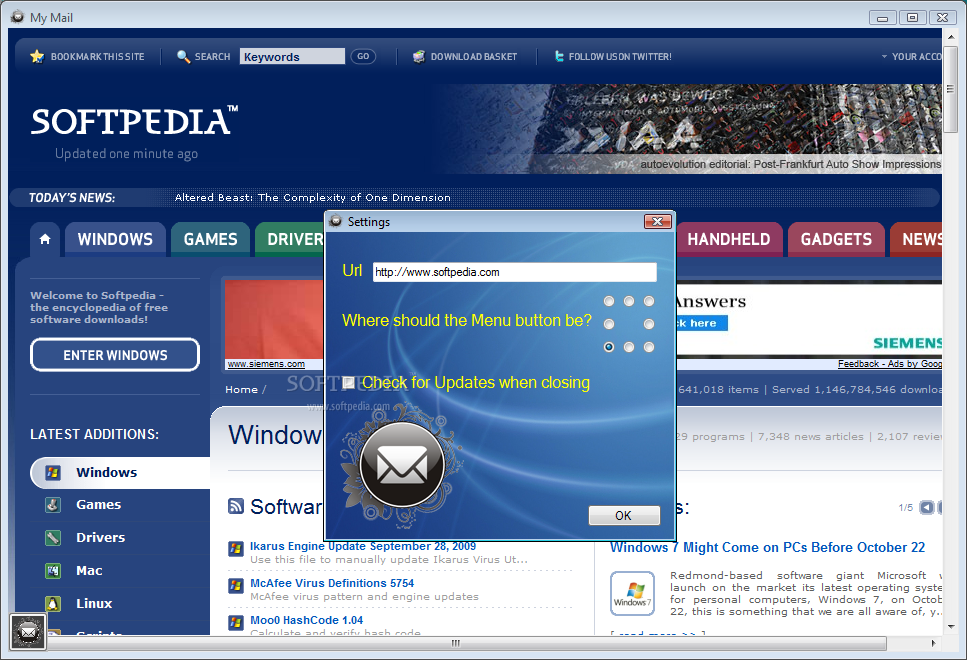
Task: Click the horizontal scrollbar thumb
Action: (x=467, y=643)
